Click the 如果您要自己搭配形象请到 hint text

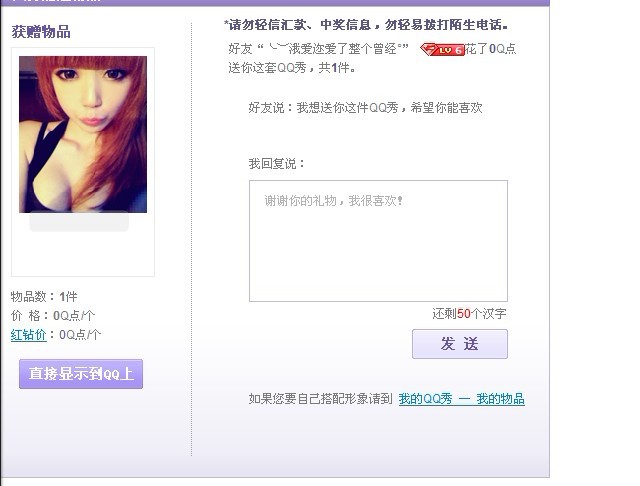coord(320,399)
